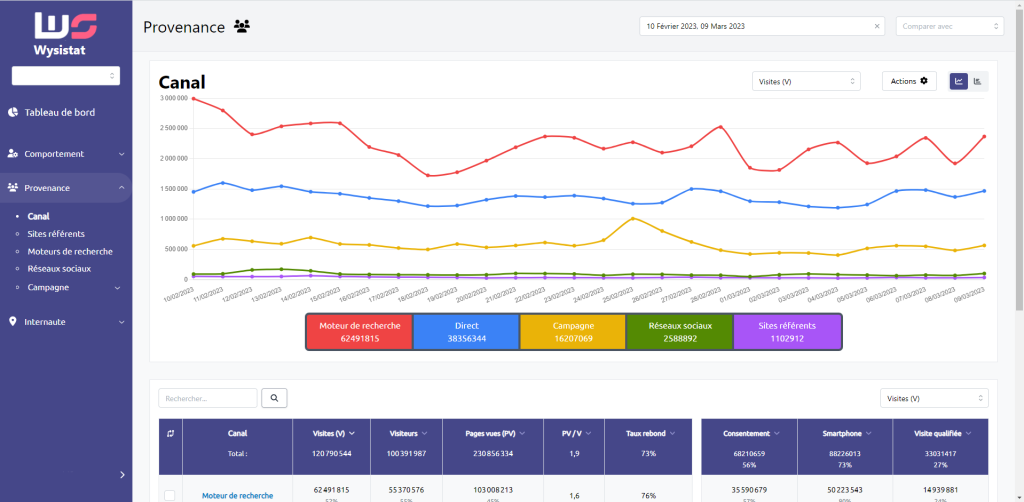The height and width of the screenshot is (502, 1024).
Task: Switch to bar chart view
Action: (977, 81)
